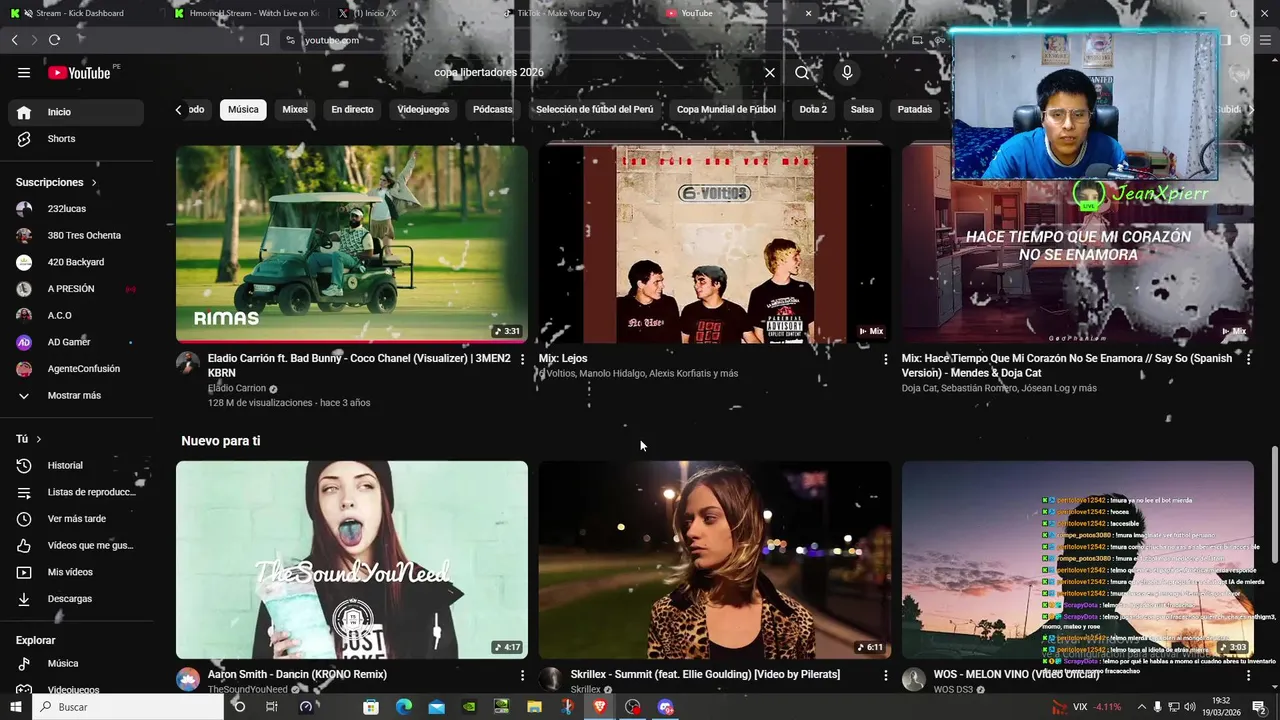Open the A.C.O subscription channel

click(x=76, y=316)
